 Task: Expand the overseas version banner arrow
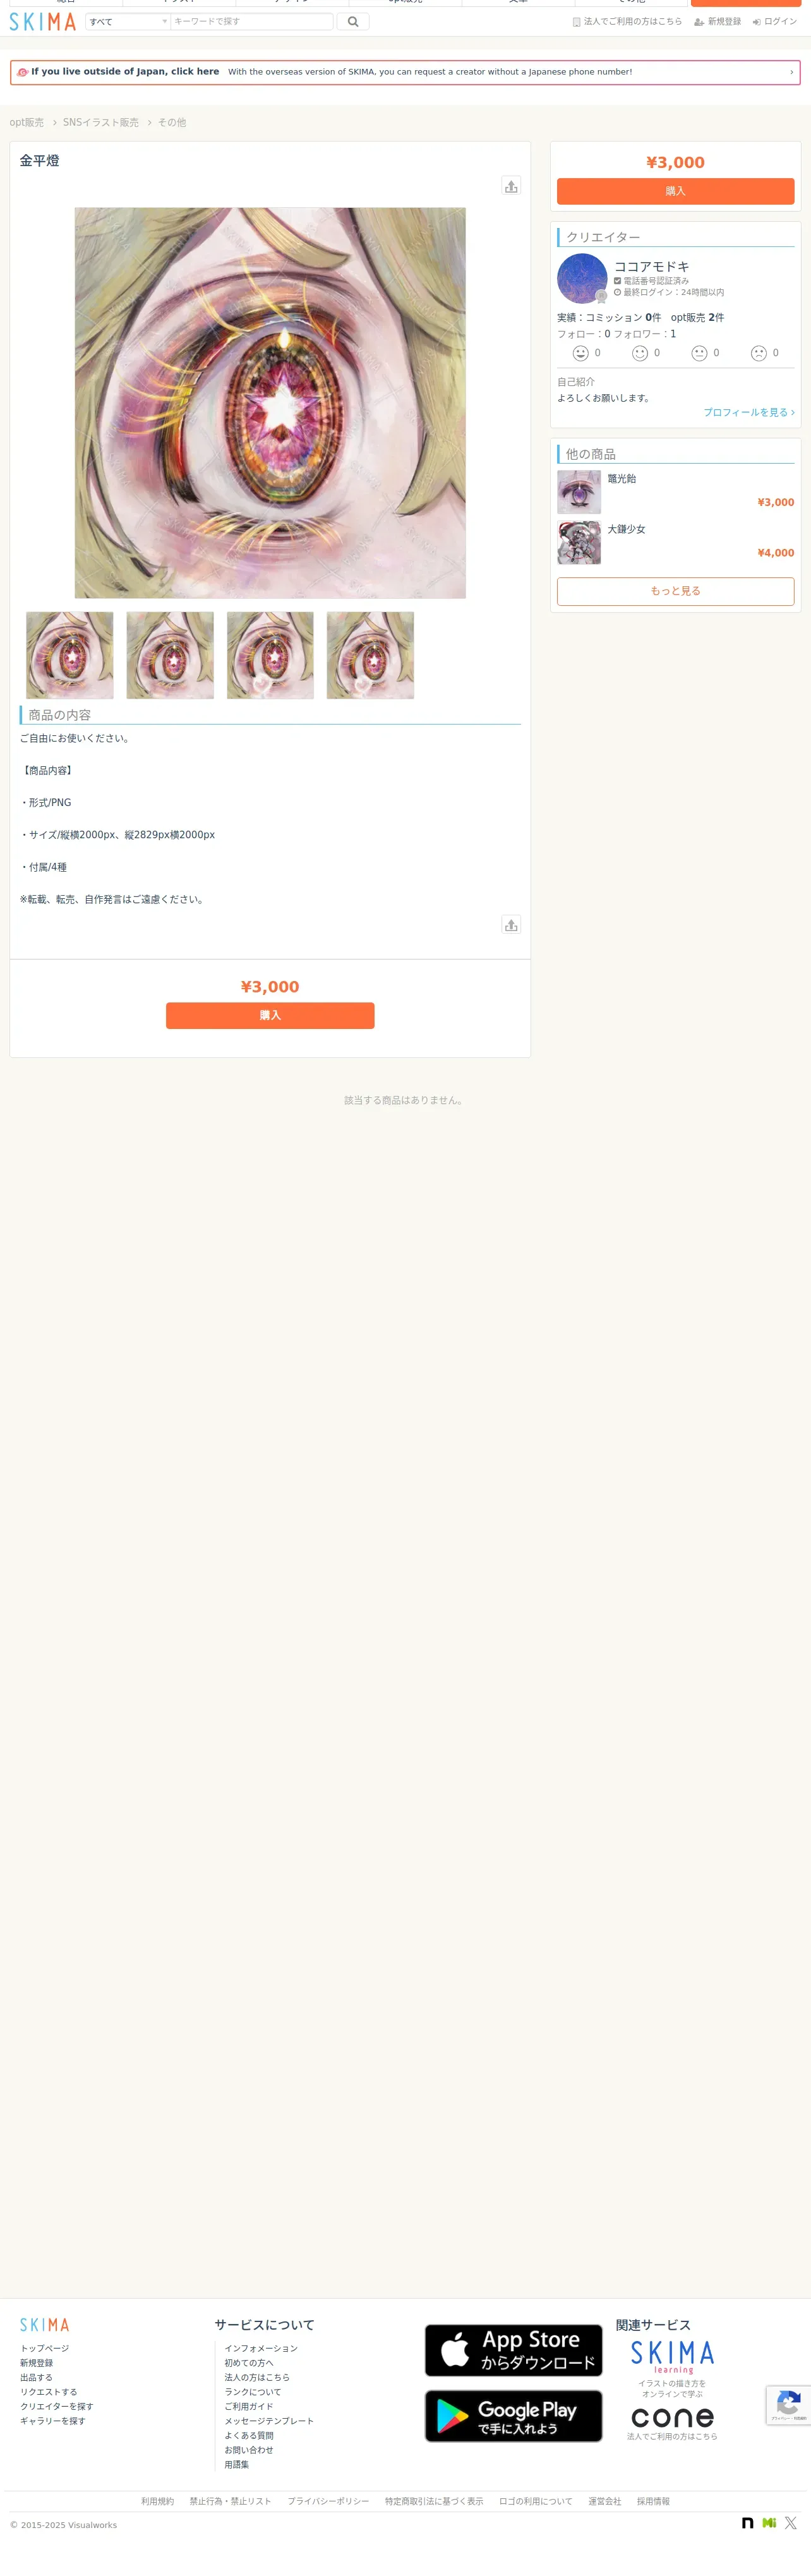tap(791, 72)
